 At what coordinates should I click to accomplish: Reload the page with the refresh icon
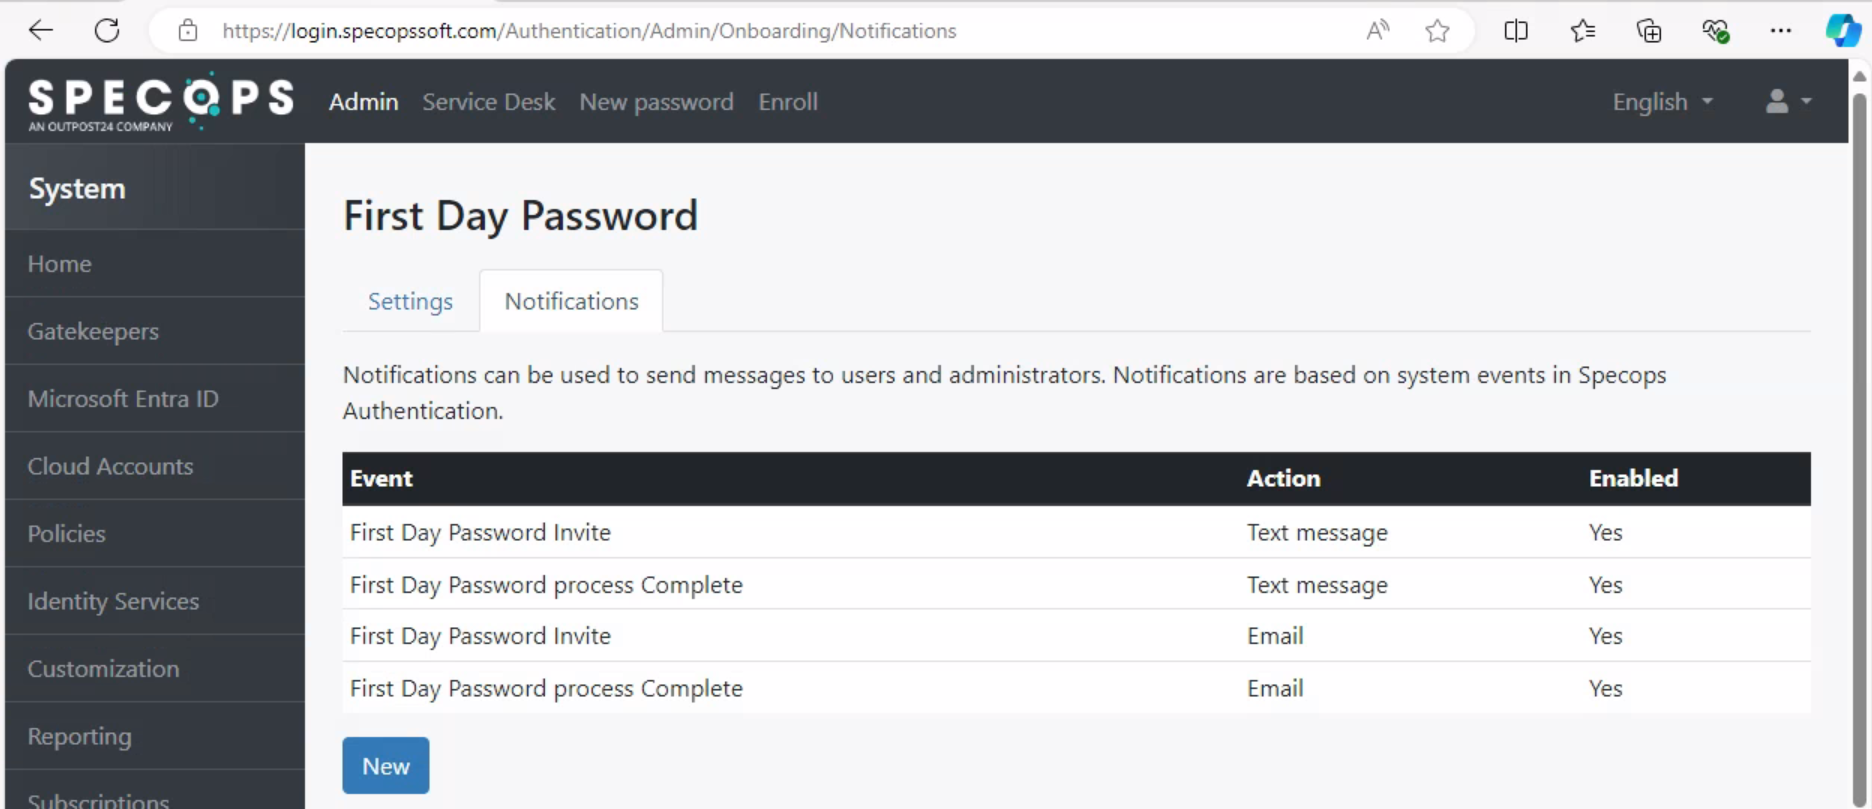pos(107,31)
